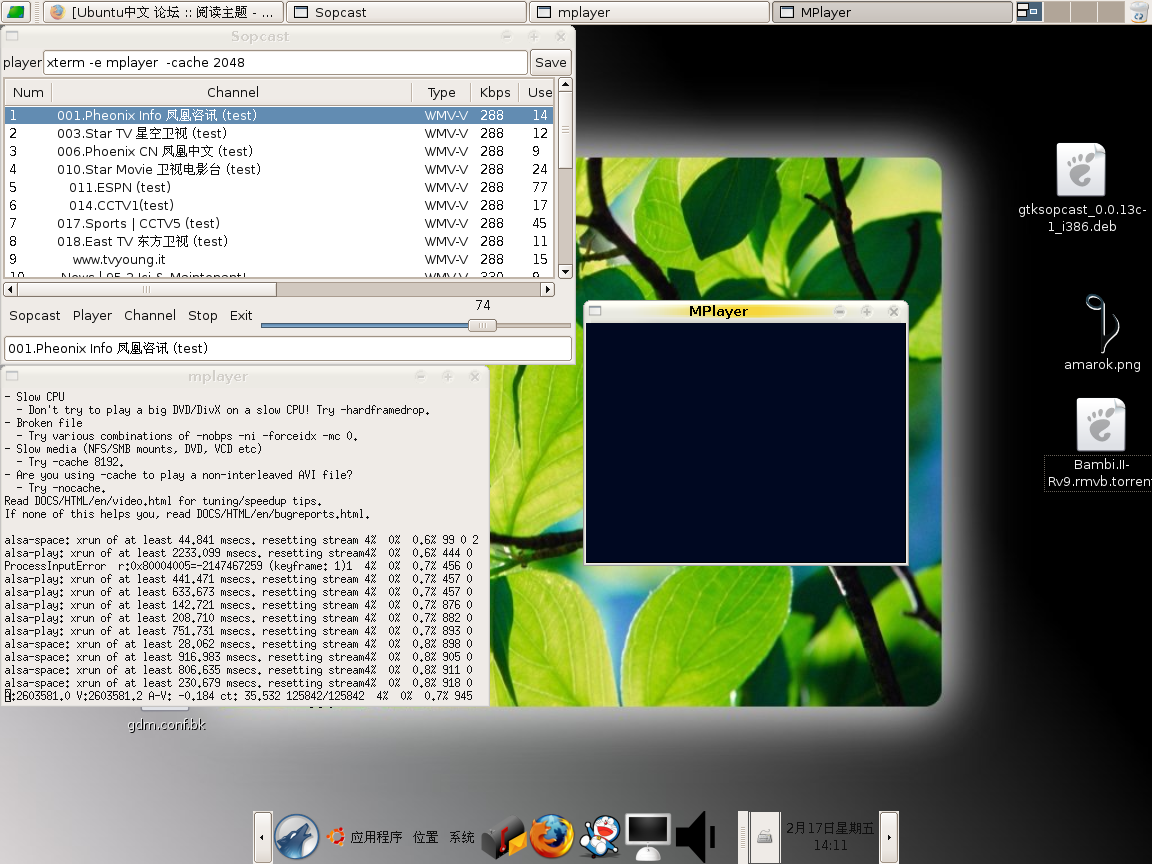The image size is (1152, 864).
Task: Select channel 003.Star TV 星空卫视
Action: (x=279, y=133)
